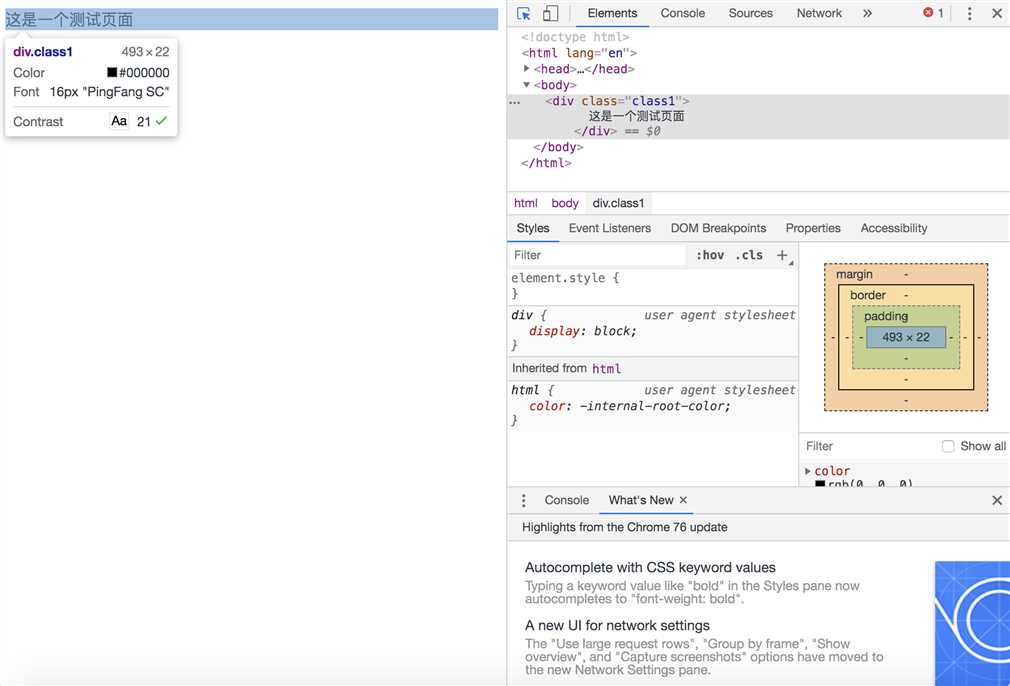Screen dimensions: 1010x686
Task: Activate the inspect element picker icon
Action: point(524,14)
